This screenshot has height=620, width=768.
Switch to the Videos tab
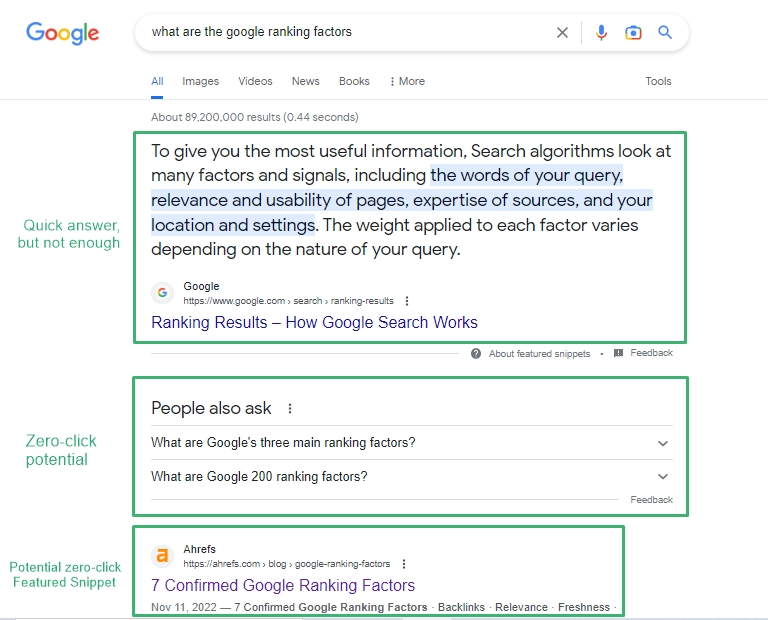click(255, 81)
